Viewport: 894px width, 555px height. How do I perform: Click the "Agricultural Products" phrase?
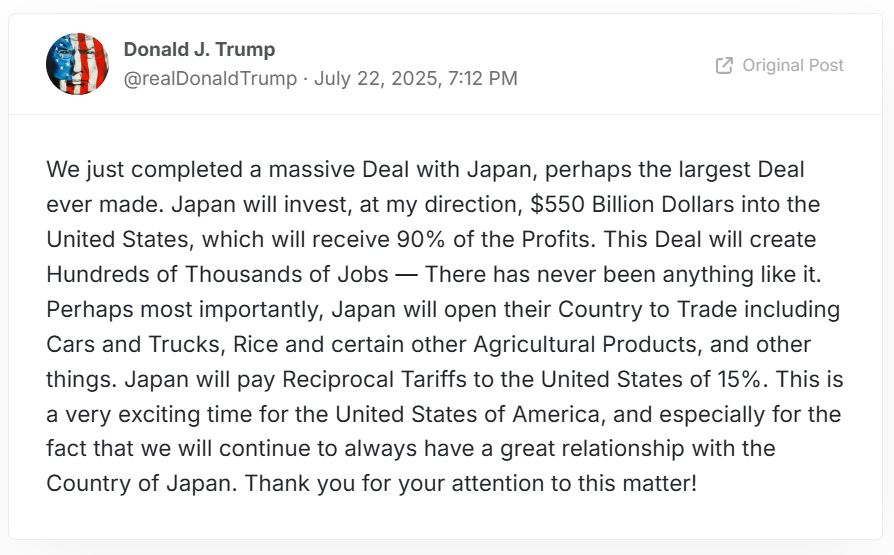click(587, 344)
